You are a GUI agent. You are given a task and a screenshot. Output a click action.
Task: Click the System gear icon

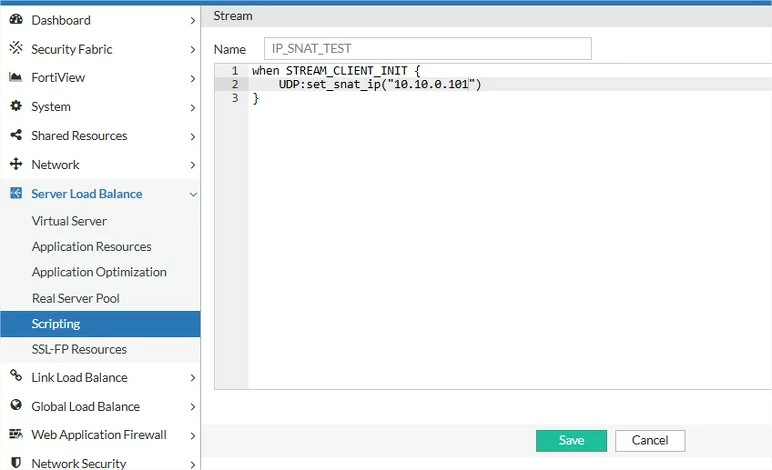click(x=16, y=105)
